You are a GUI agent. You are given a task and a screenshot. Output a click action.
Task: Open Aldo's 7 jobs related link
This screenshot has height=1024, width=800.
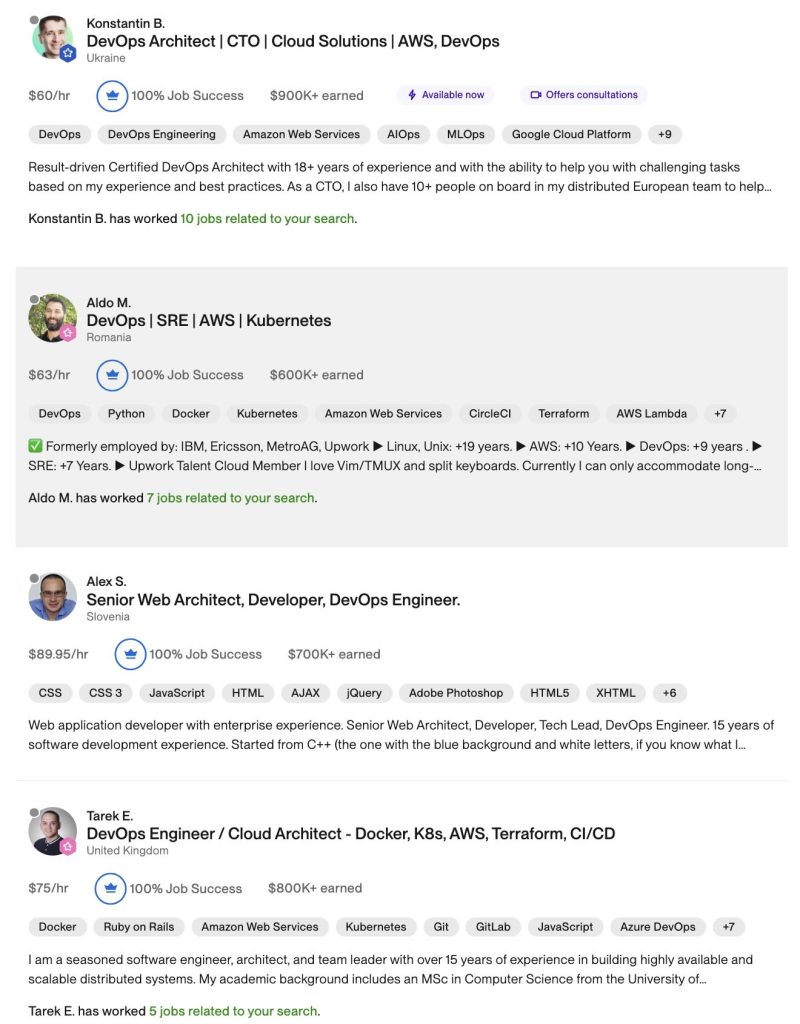click(x=231, y=498)
